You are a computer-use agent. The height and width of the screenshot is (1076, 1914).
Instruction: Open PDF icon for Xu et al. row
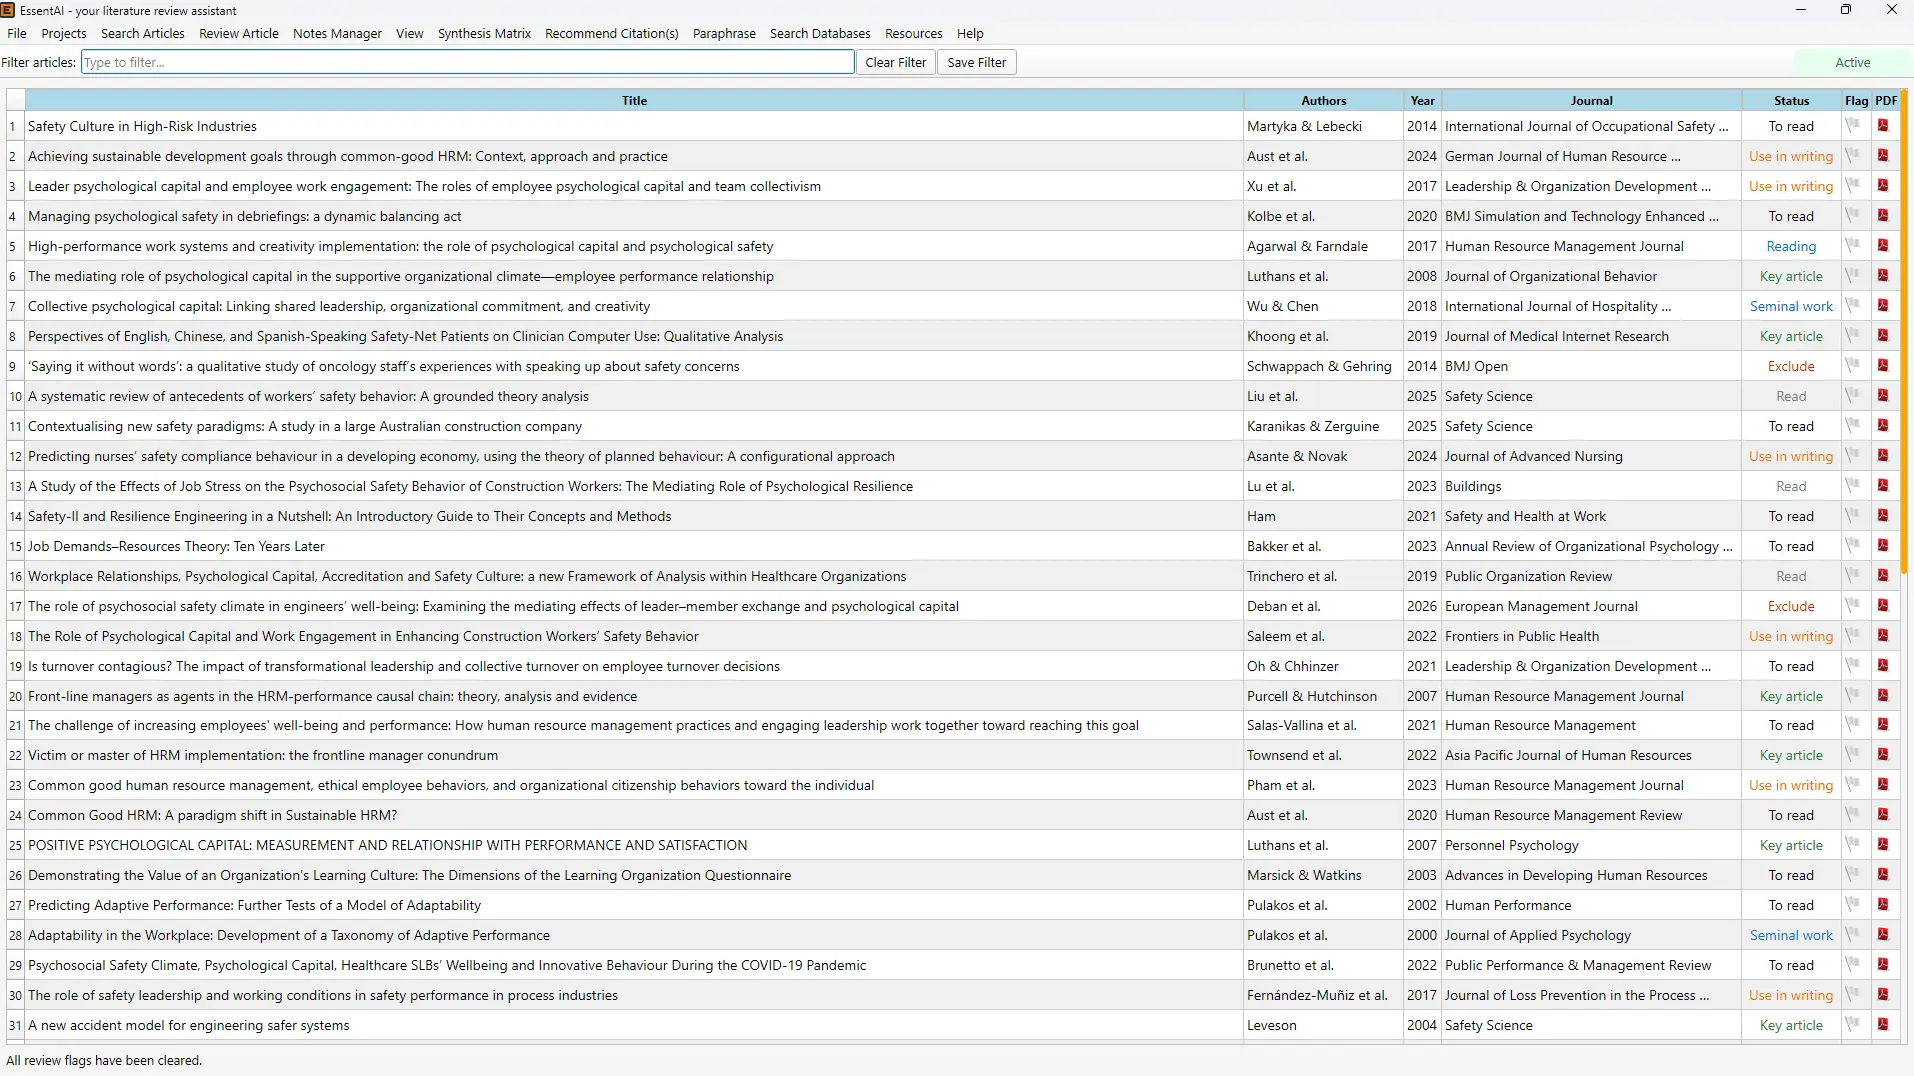click(x=1883, y=186)
